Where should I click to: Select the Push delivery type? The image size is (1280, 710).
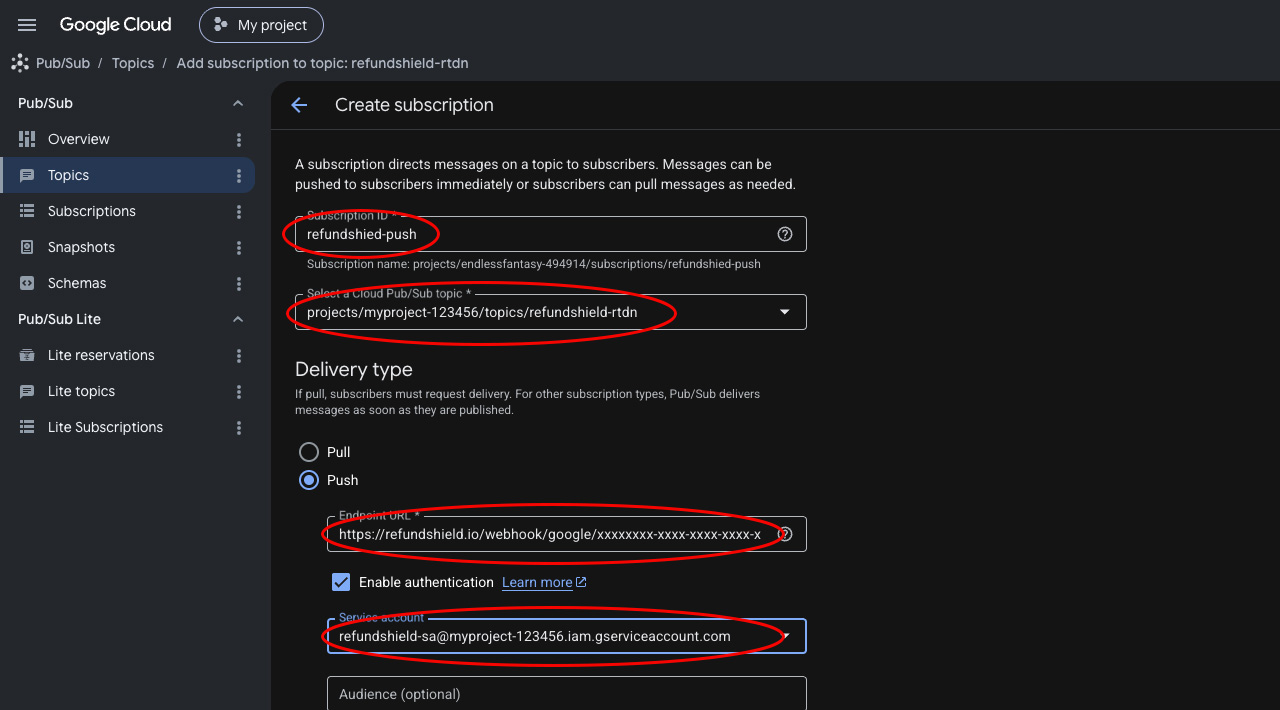click(310, 480)
